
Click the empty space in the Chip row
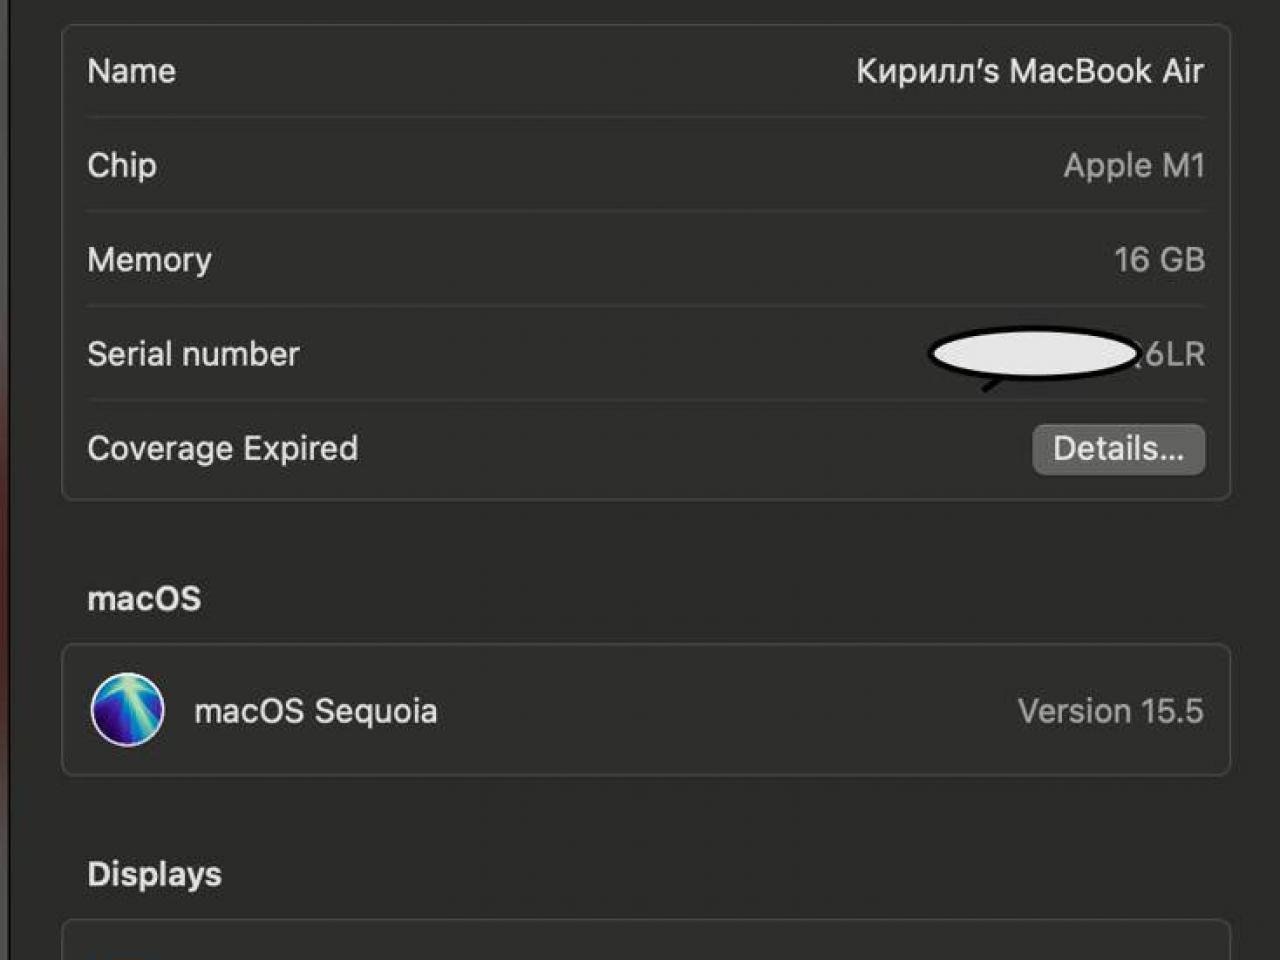(610, 165)
